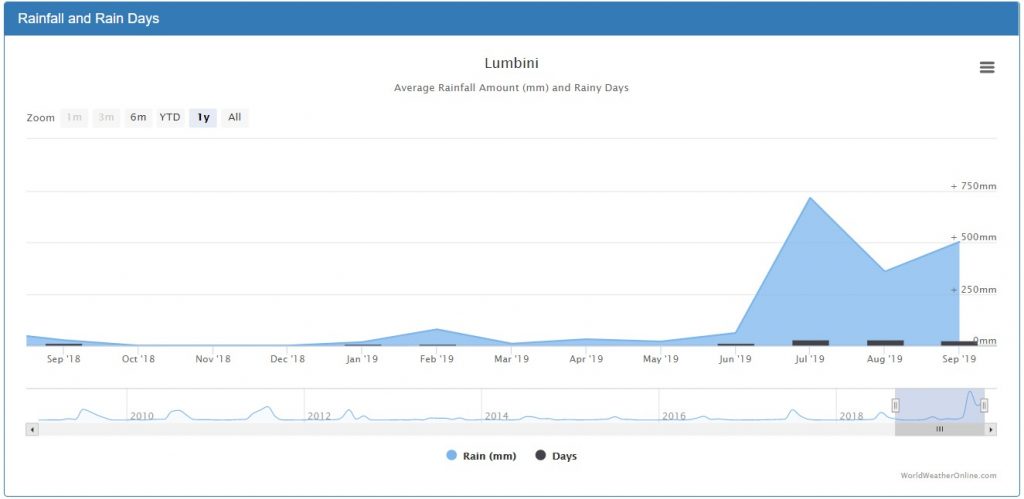Toggle the Rain (mm) legend series
The image size is (1024, 499).
pos(481,456)
